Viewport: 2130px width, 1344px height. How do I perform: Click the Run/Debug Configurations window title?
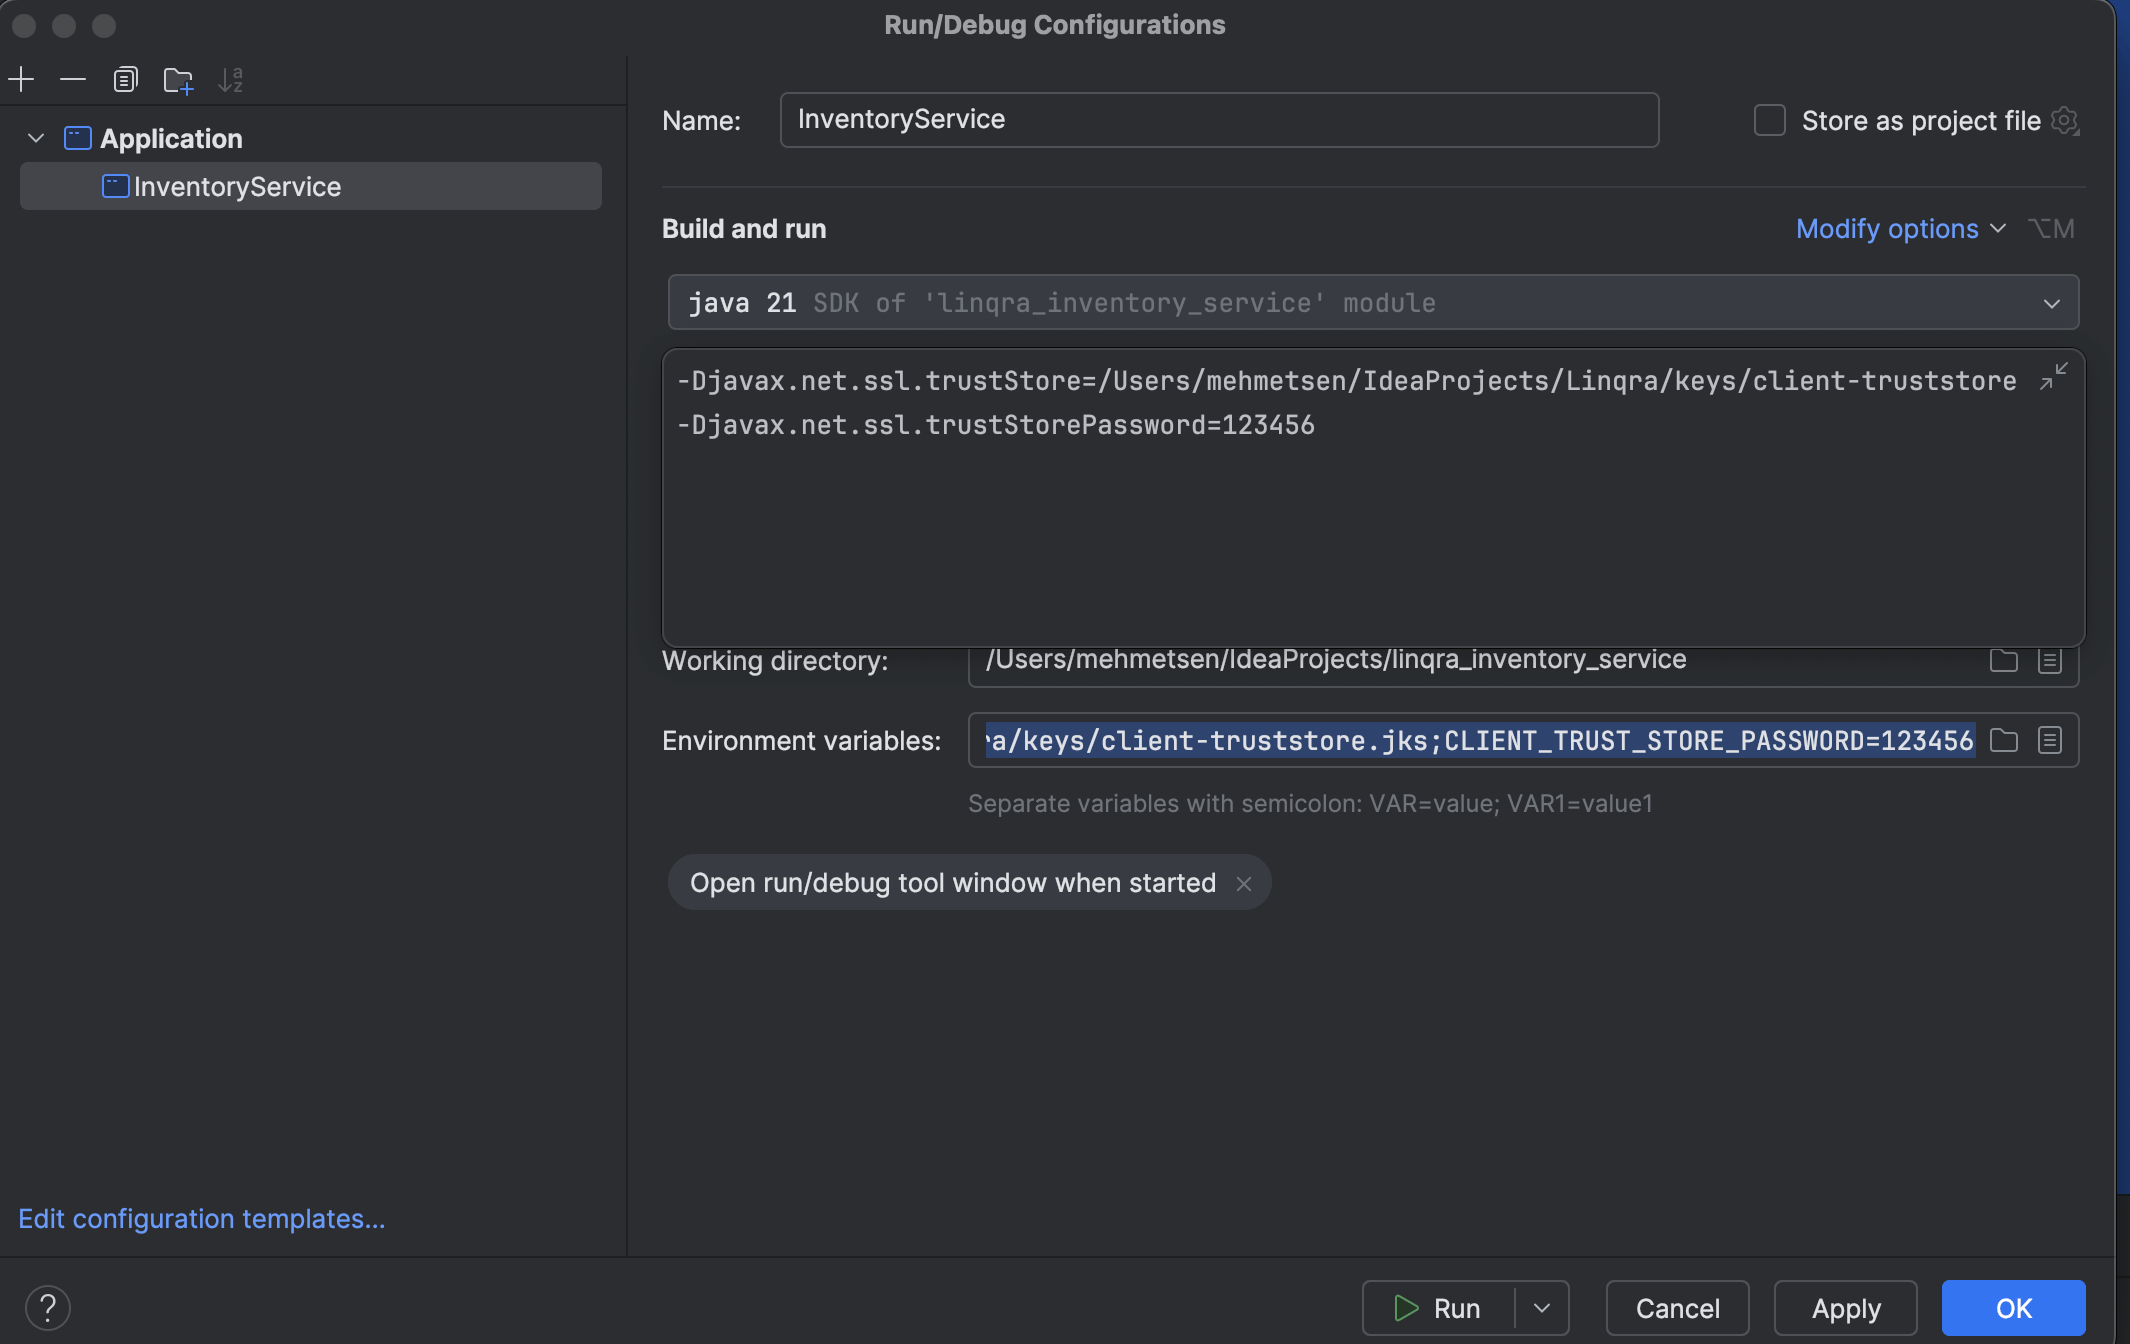click(x=1055, y=25)
